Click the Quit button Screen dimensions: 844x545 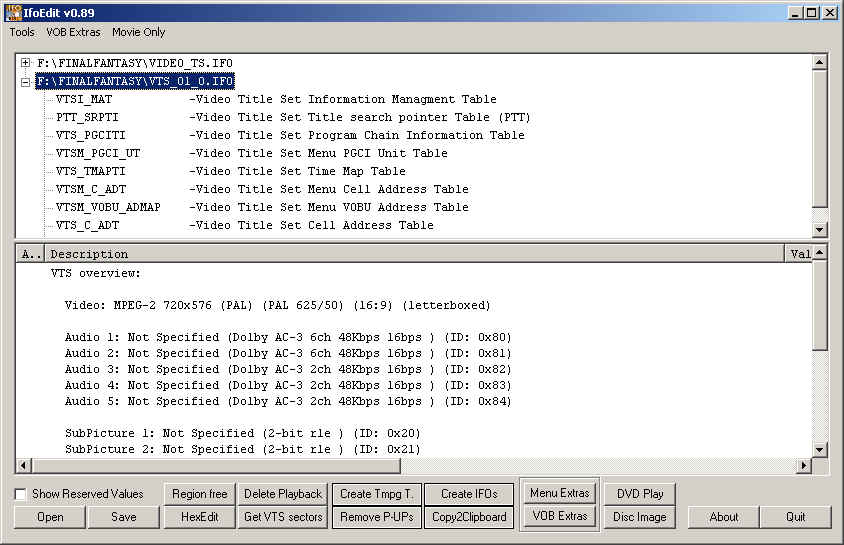tap(796, 517)
